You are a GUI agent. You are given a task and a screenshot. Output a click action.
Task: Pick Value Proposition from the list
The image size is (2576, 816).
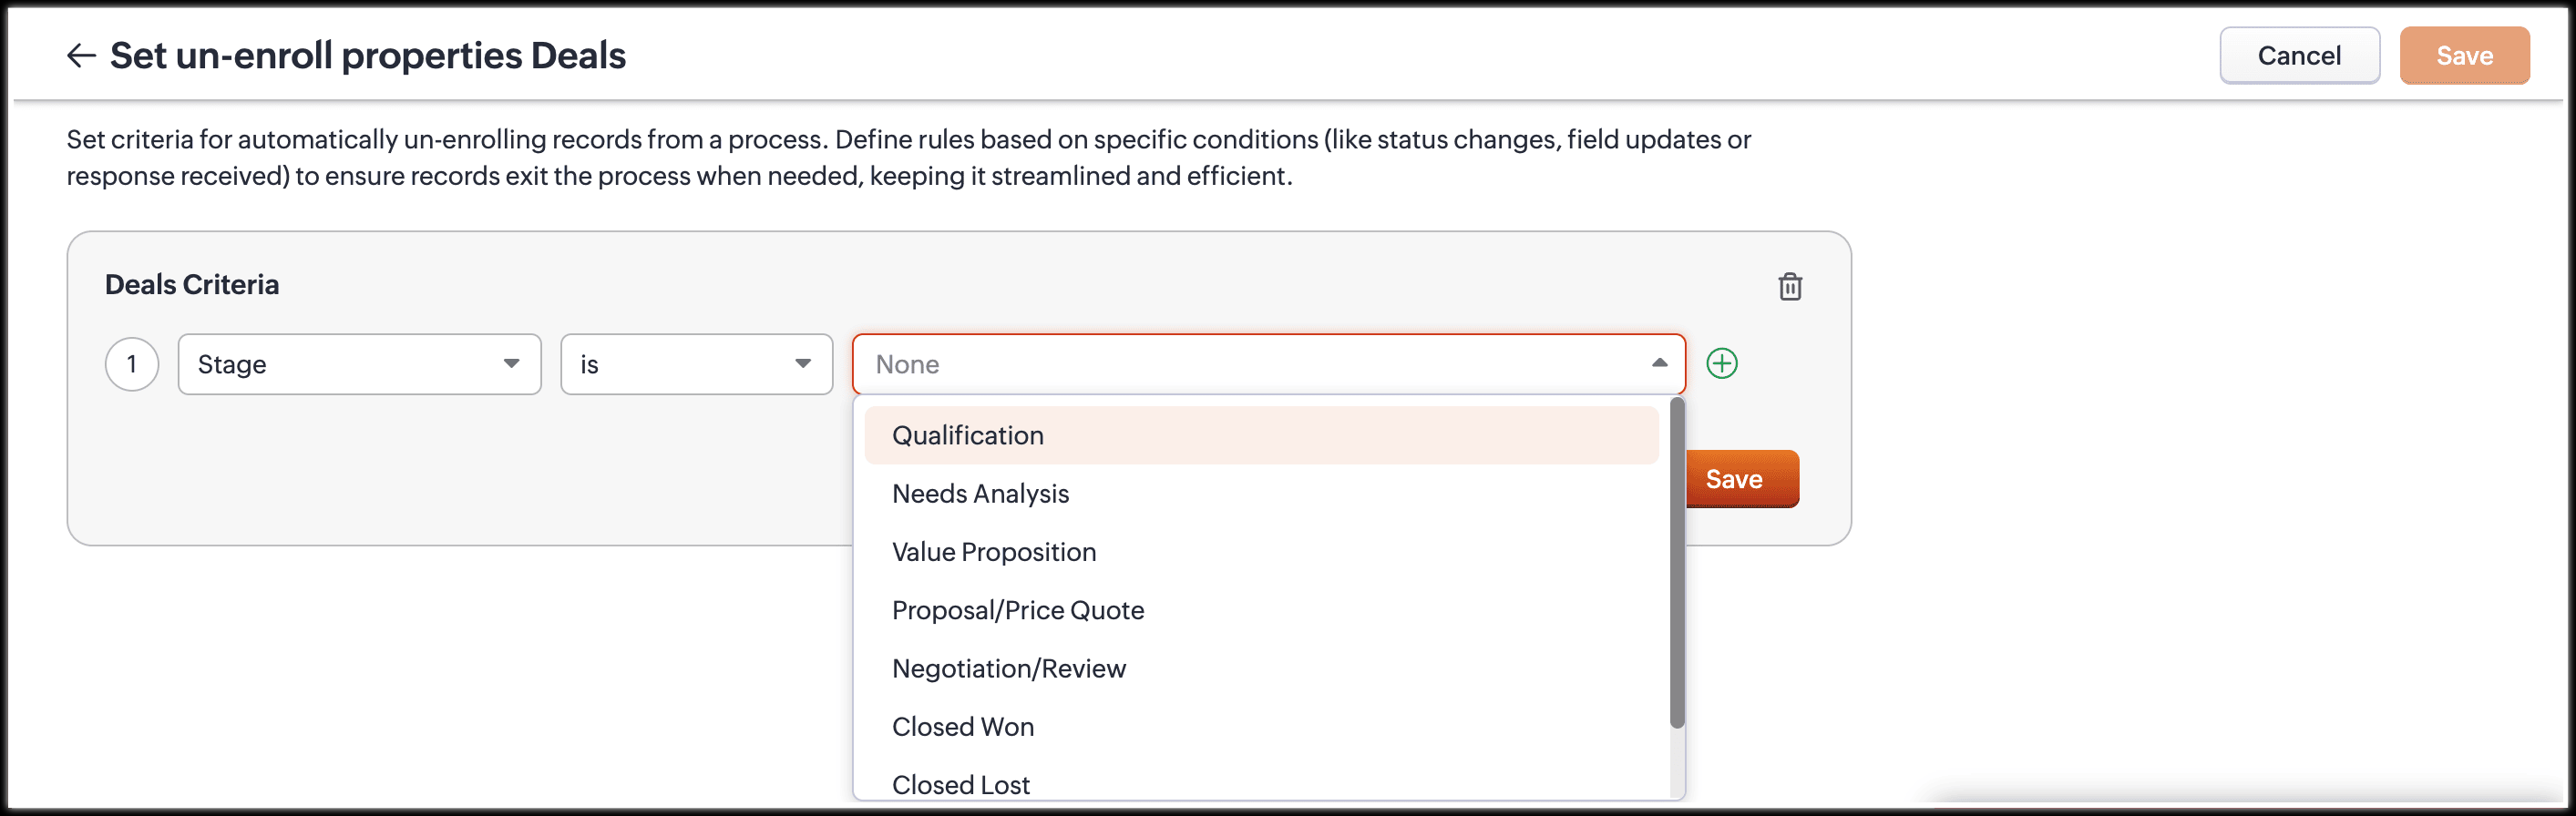pyautogui.click(x=994, y=552)
